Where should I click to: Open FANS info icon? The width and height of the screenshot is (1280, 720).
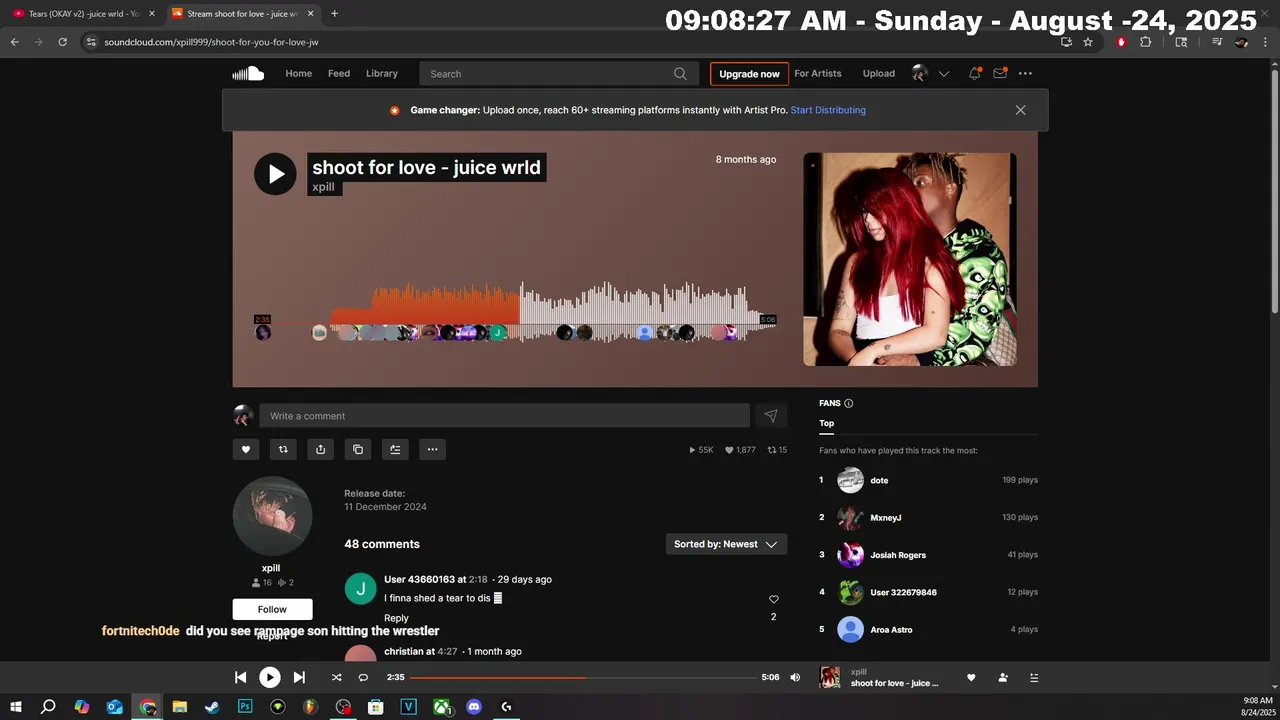click(849, 403)
